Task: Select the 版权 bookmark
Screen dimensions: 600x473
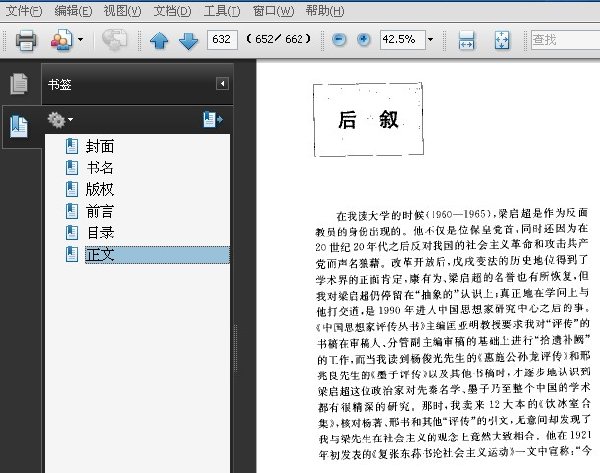Action: tap(99, 189)
